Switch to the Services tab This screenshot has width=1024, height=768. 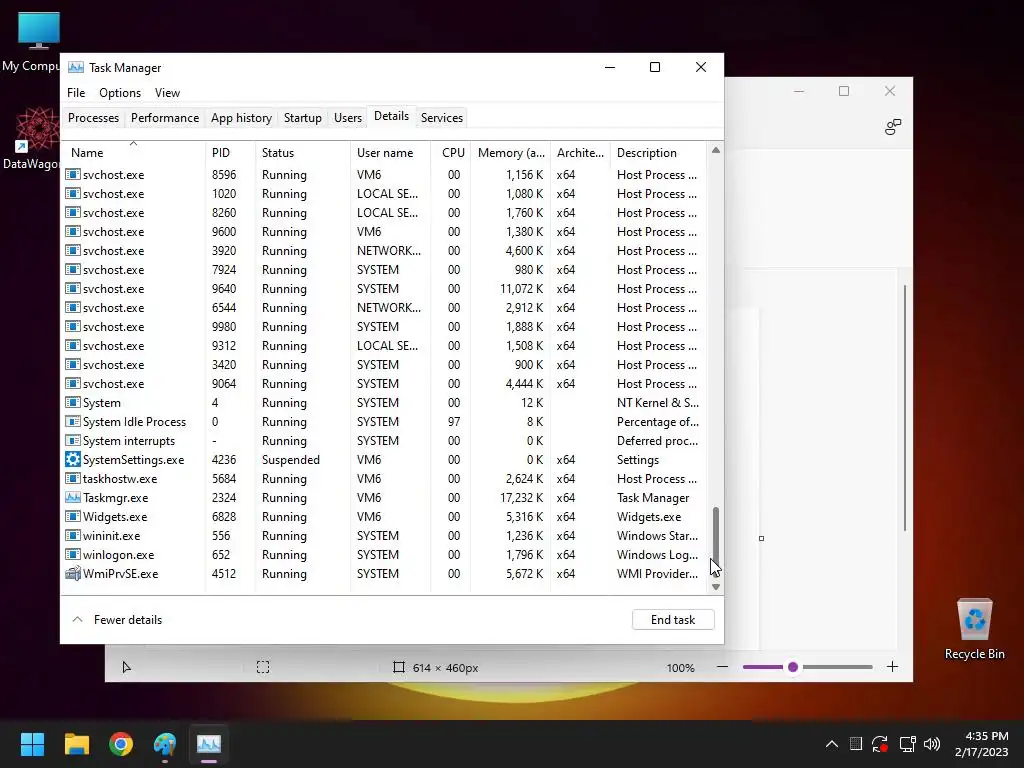pos(441,118)
